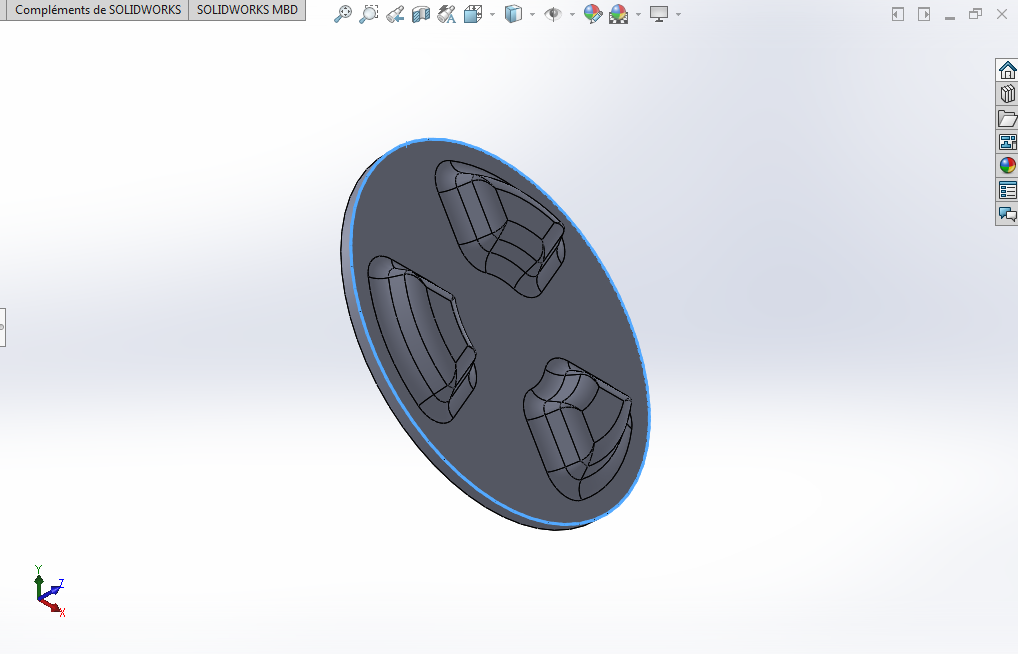Select the Zoom to Area tool
The width and height of the screenshot is (1018, 654).
coord(369,14)
